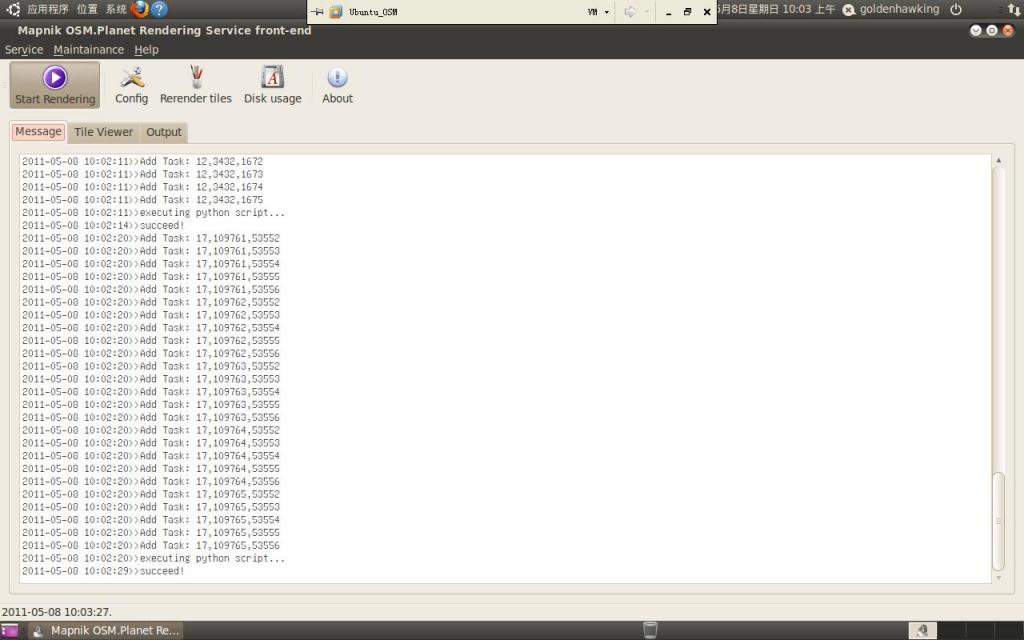Open the network arrows indicator icon
This screenshot has width=1024, height=640.
(1014, 9)
